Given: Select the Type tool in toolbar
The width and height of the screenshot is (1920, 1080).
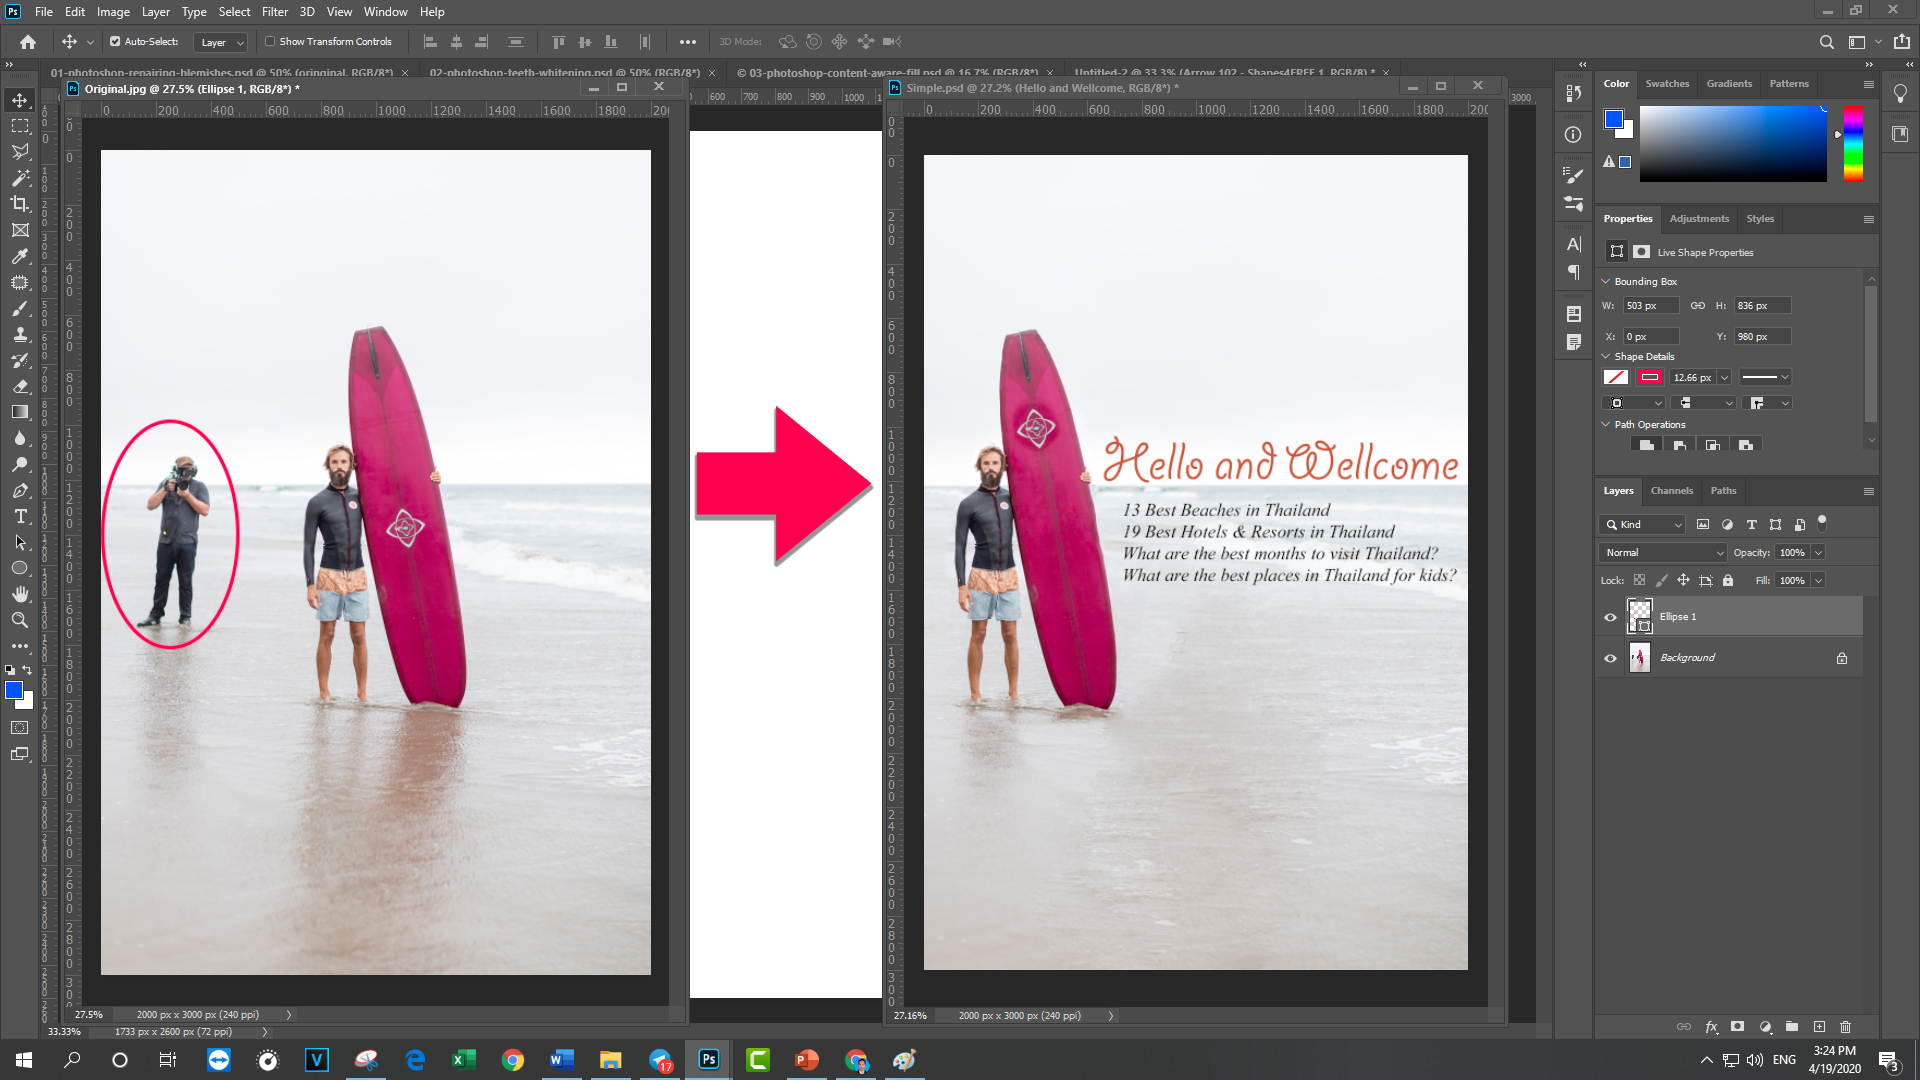Looking at the screenshot, I should pos(20,516).
